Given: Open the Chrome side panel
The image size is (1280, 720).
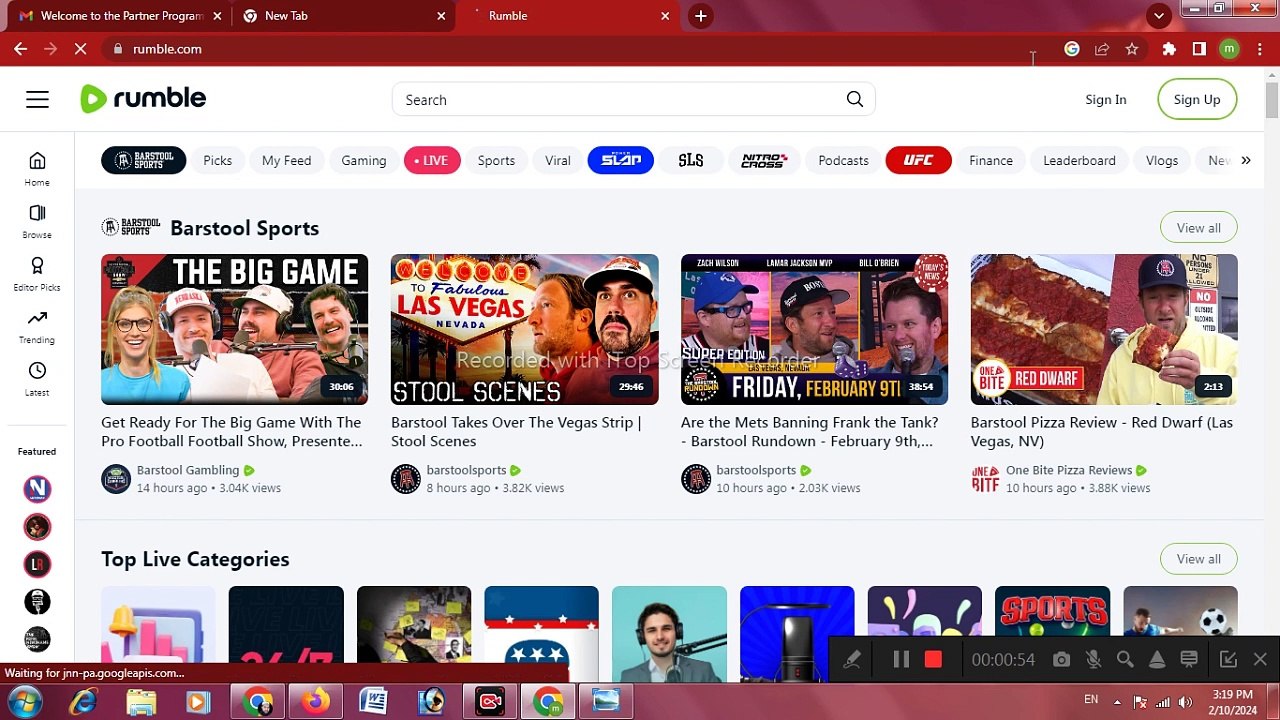Looking at the screenshot, I should point(1199,49).
